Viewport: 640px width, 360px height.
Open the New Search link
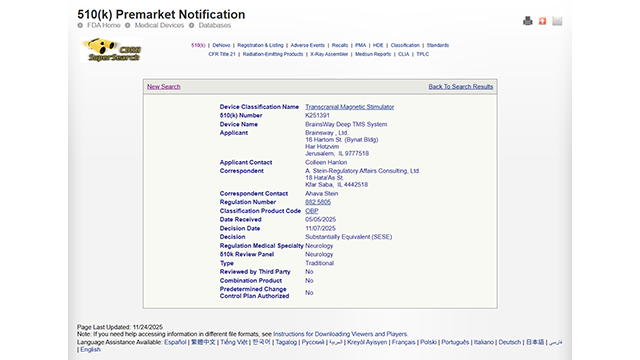164,87
